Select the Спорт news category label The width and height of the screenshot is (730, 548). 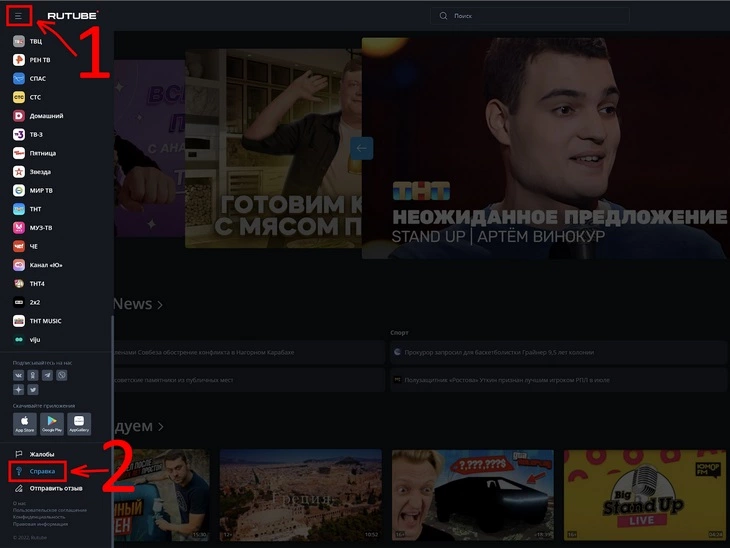pyautogui.click(x=399, y=332)
